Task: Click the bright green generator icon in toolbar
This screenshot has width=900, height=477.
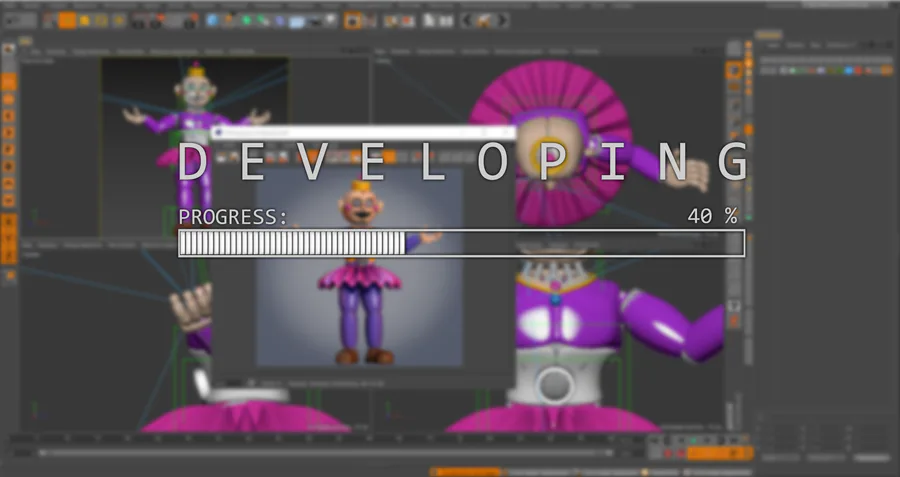Action: coord(246,21)
